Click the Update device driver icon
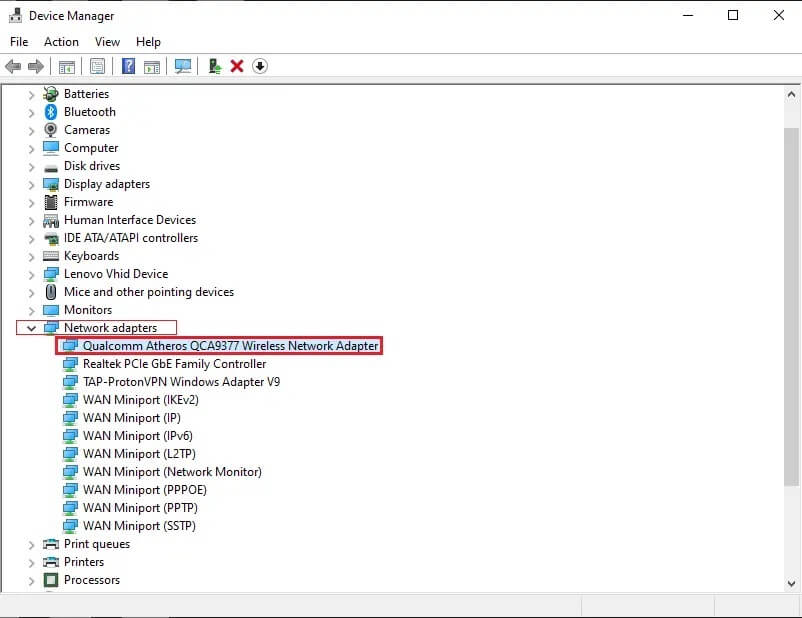This screenshot has height=618, width=802. click(x=215, y=66)
